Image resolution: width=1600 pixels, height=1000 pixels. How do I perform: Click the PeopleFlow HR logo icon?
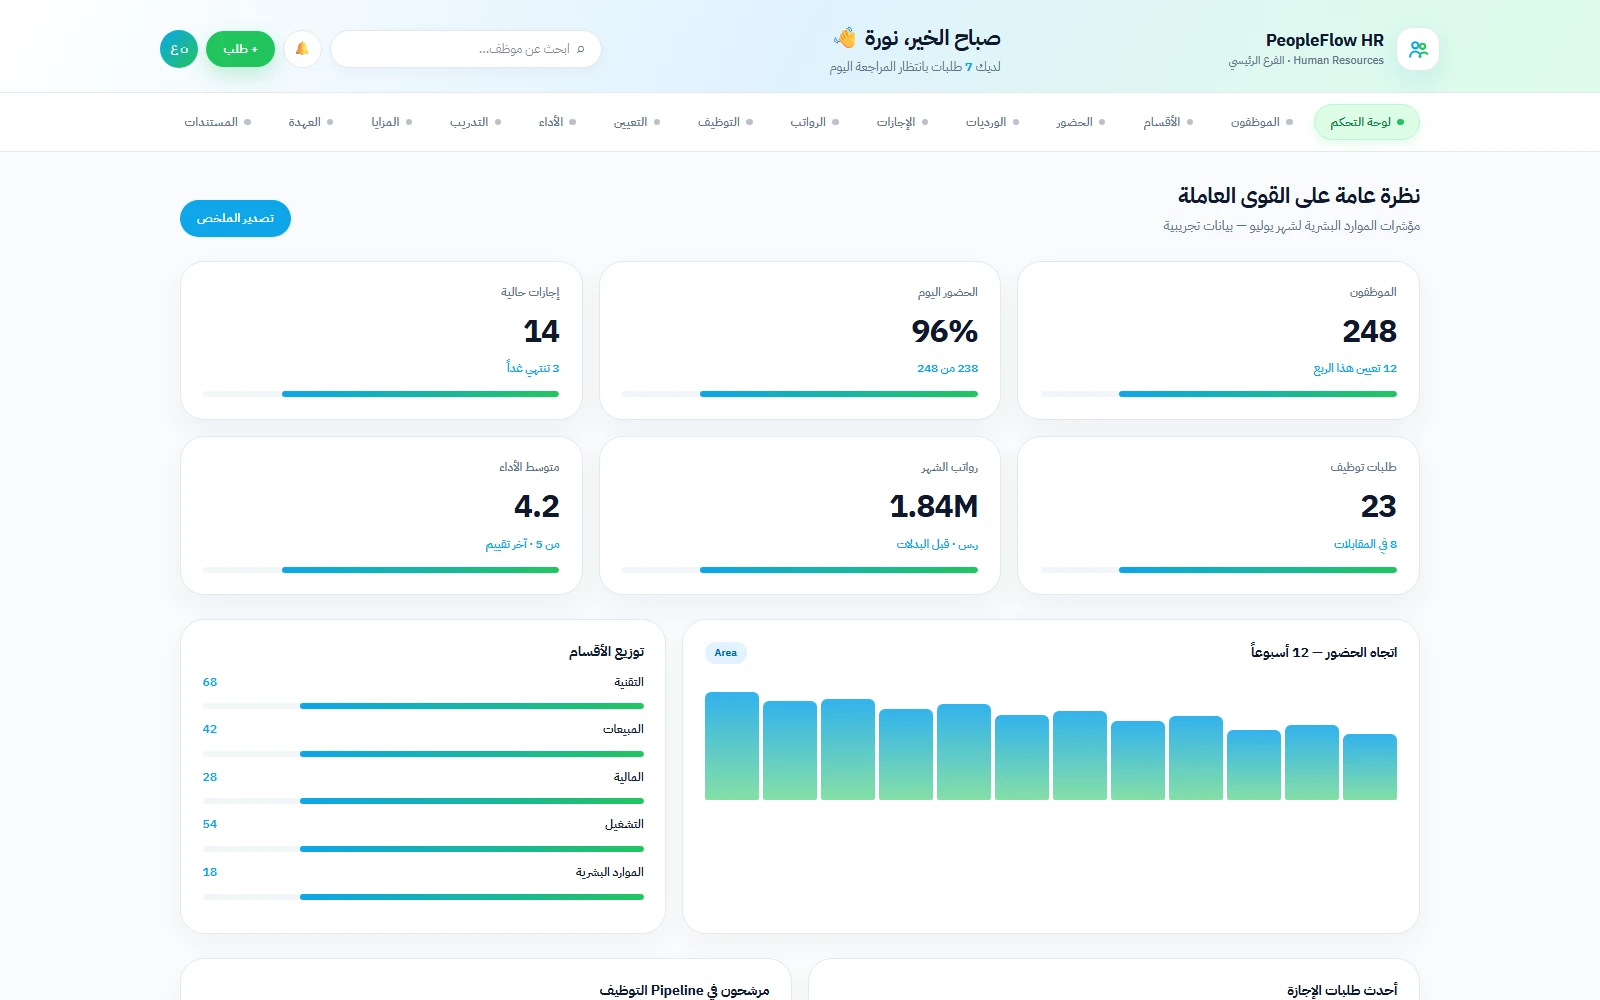1418,49
